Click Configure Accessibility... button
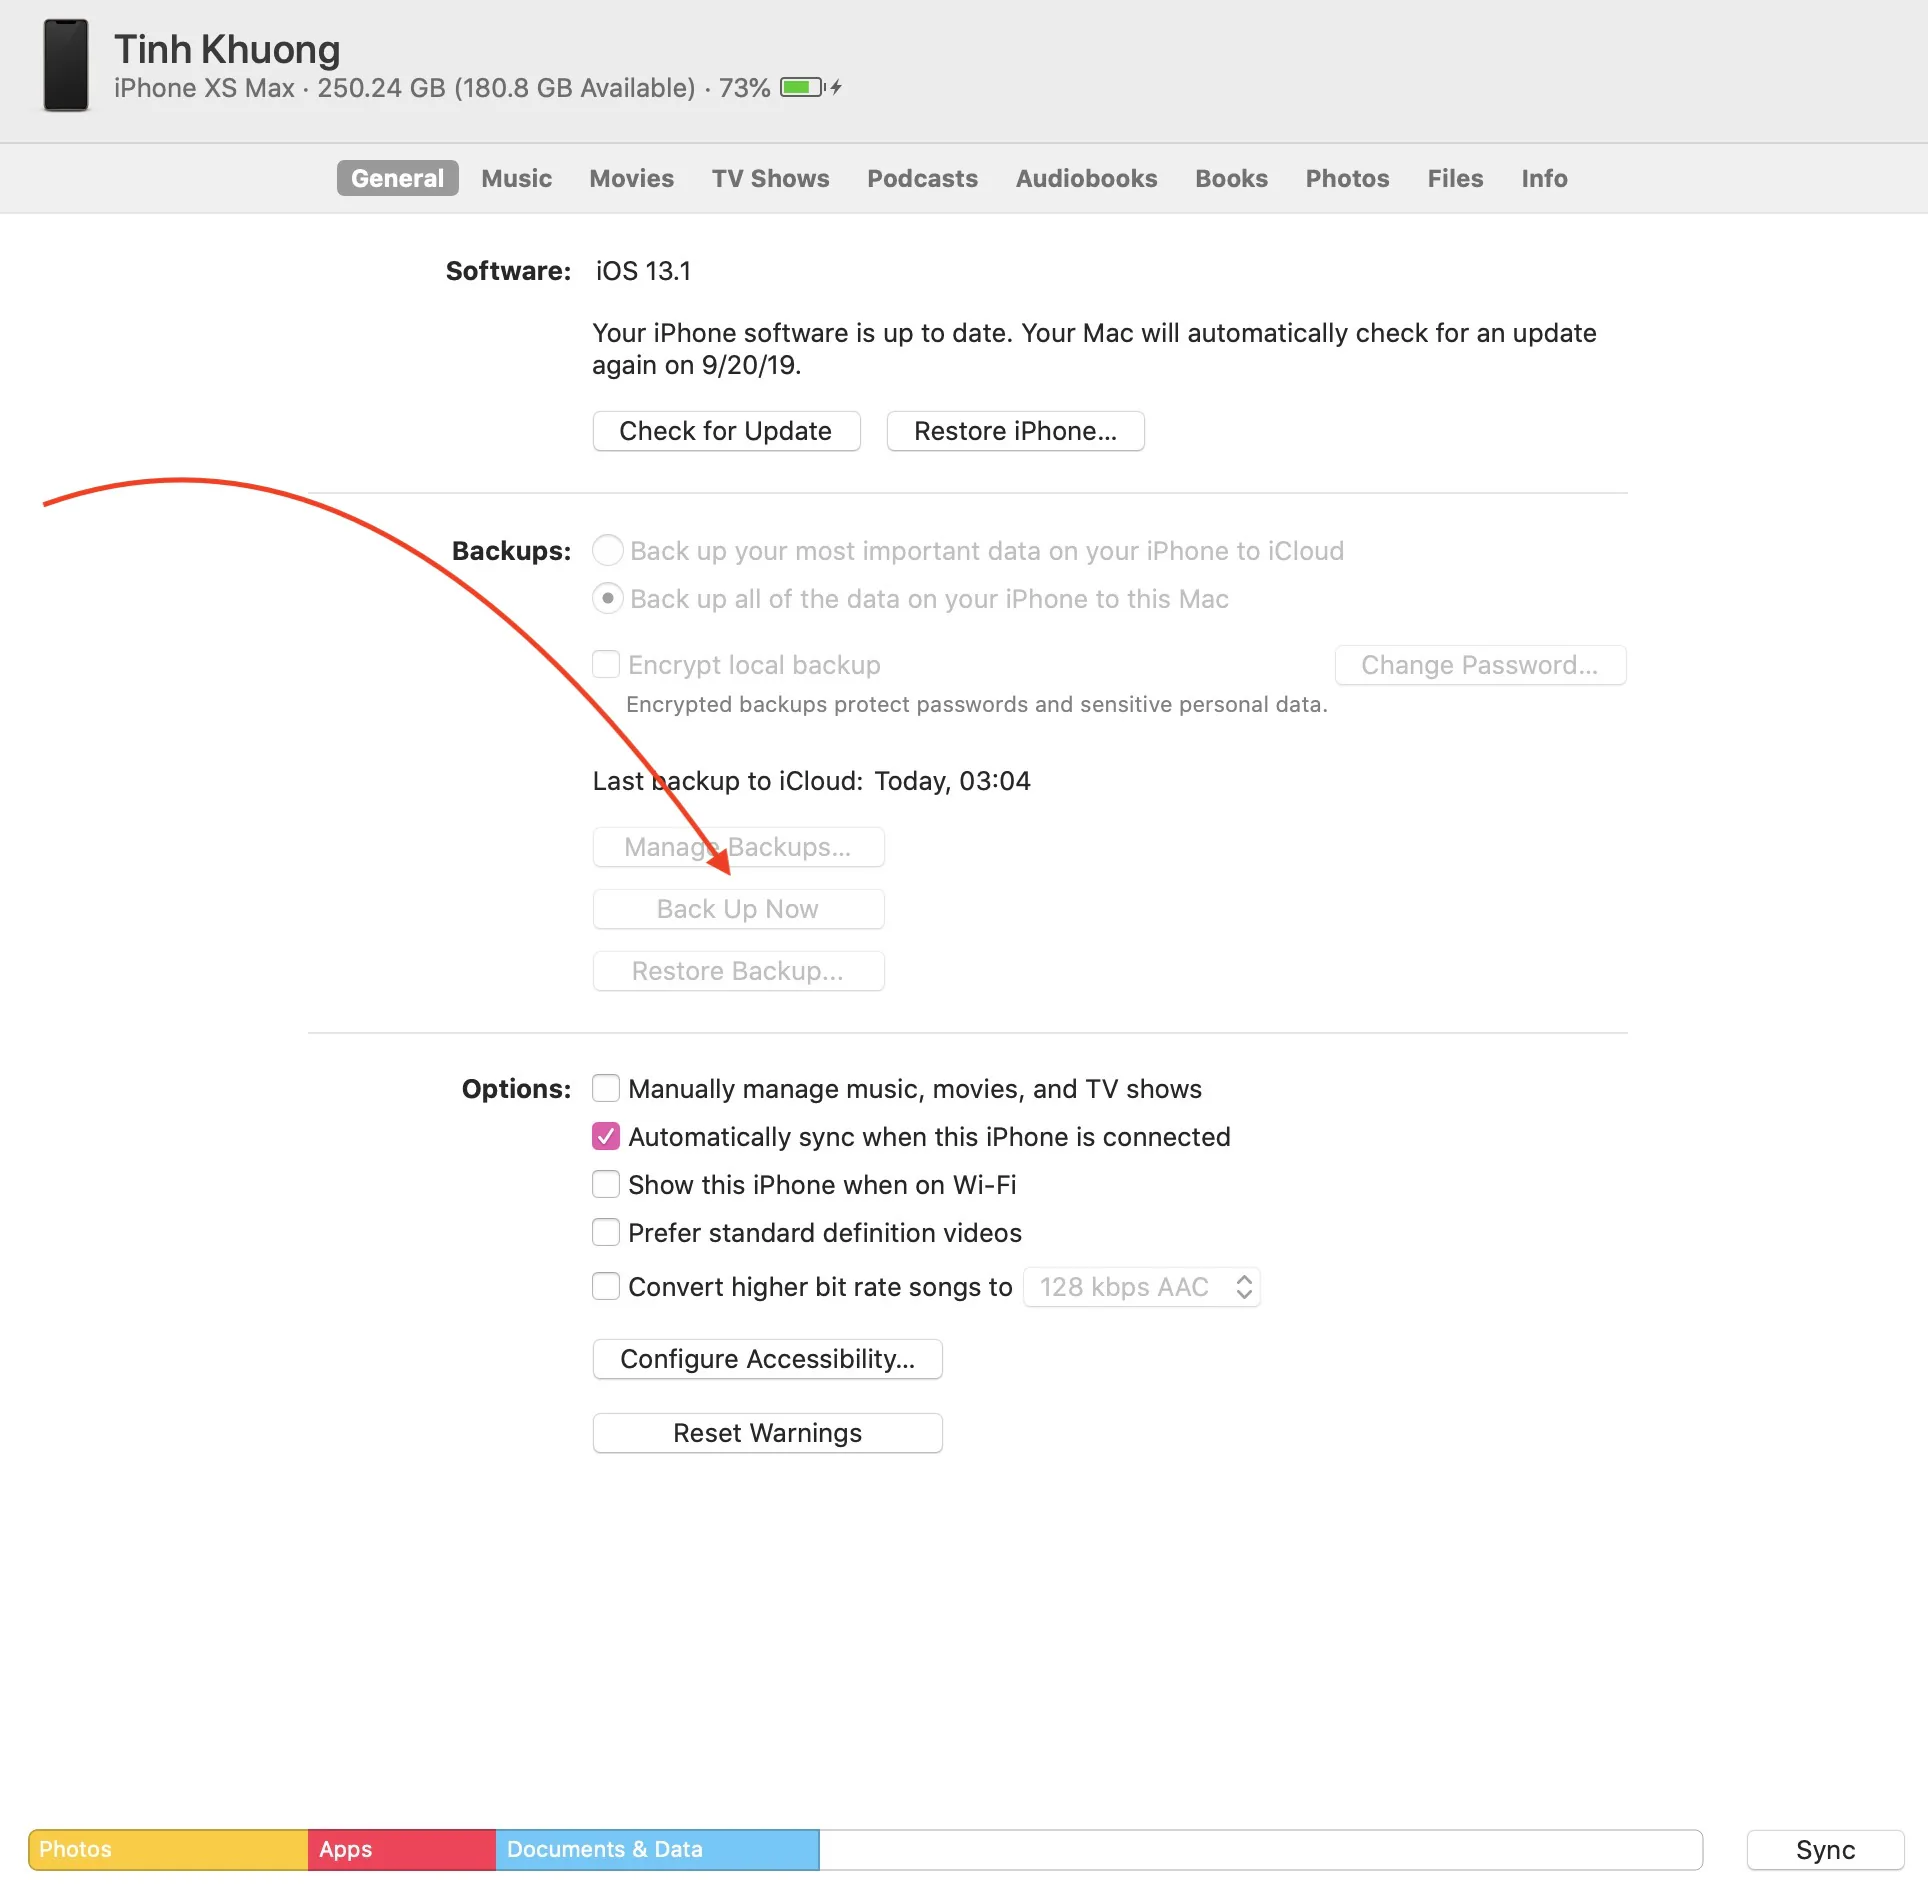Screen dimensions: 1928x1894 (x=767, y=1359)
